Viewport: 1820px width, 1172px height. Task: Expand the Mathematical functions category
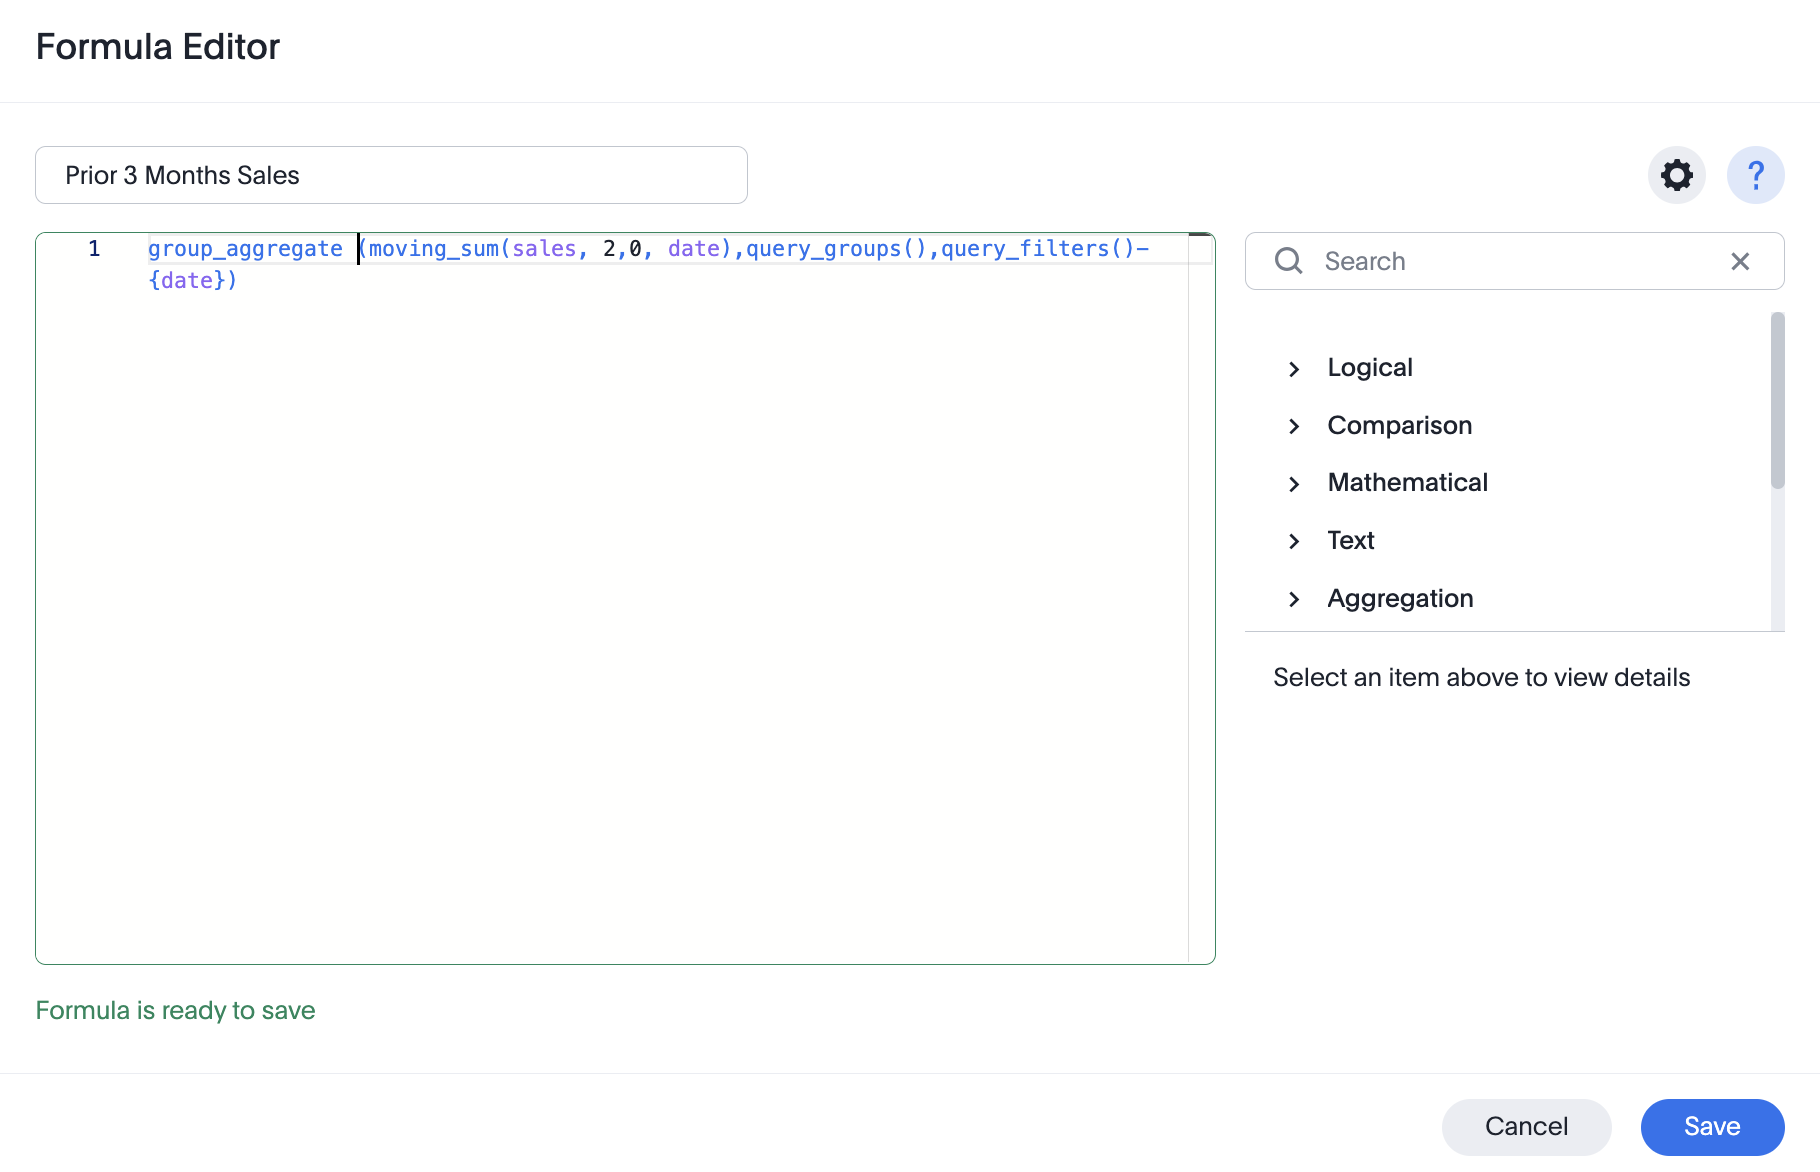coord(1294,483)
